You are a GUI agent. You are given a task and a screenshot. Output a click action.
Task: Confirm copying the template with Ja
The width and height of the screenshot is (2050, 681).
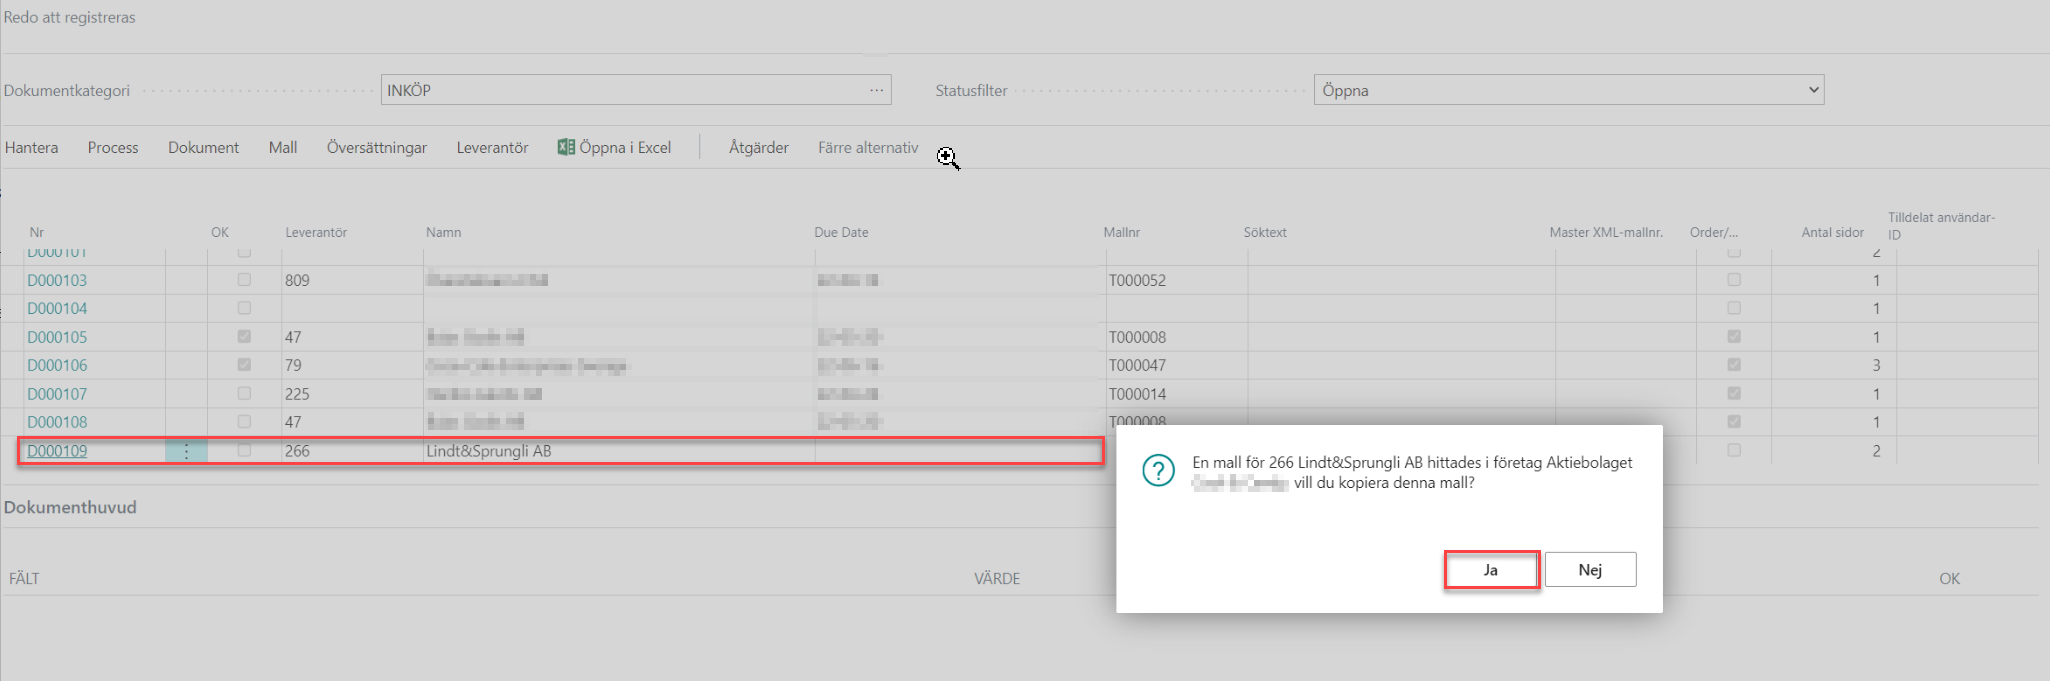pos(1490,570)
